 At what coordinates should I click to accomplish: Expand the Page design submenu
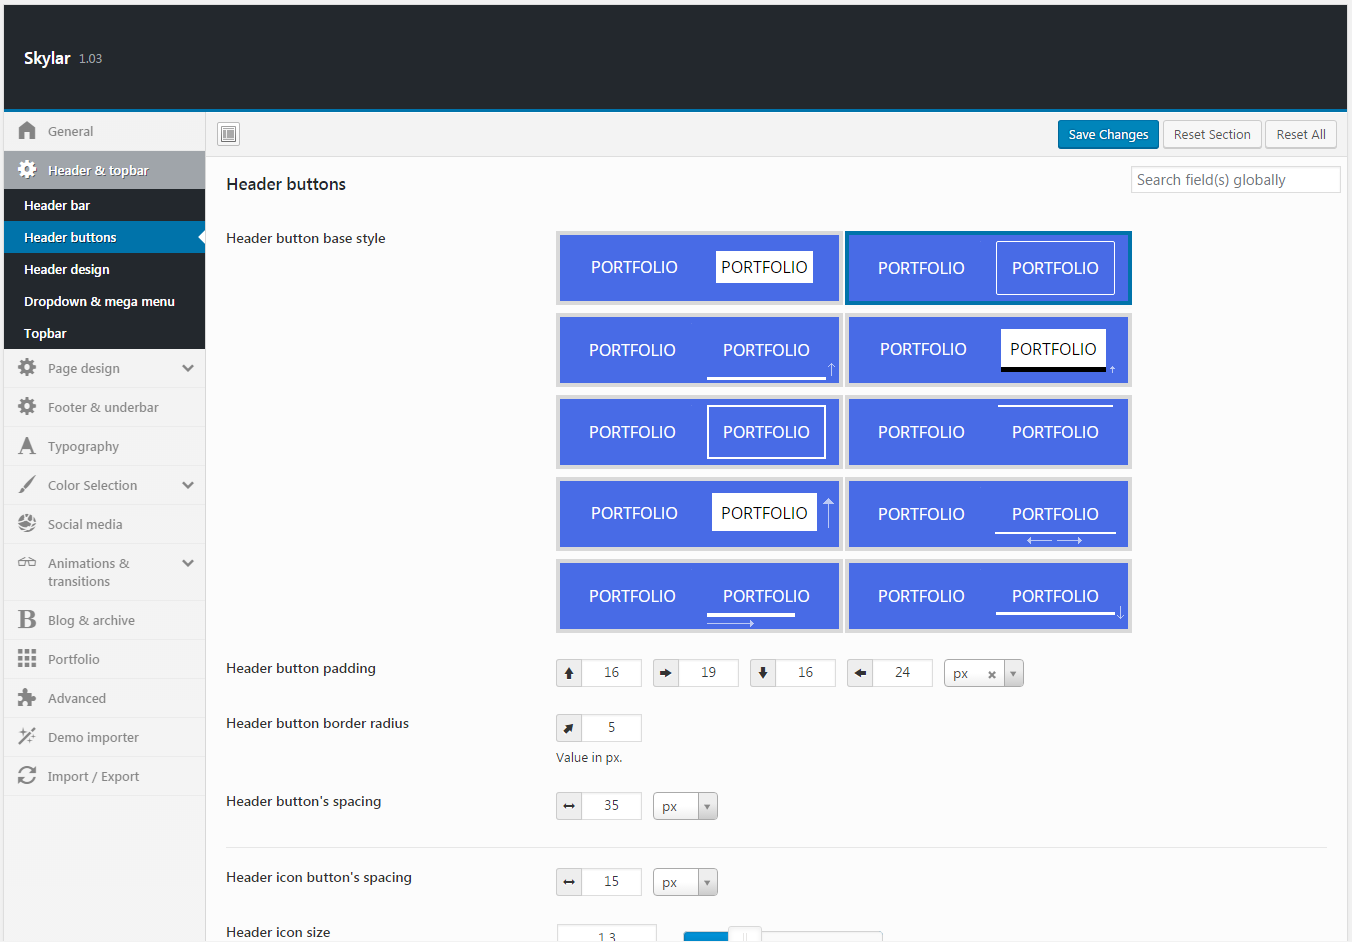coord(188,368)
